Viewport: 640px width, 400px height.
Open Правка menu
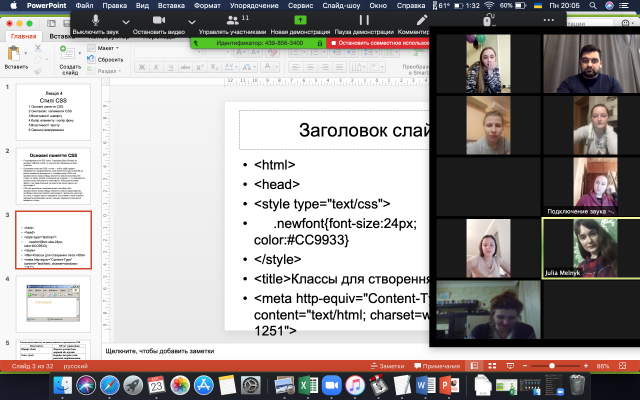click(x=114, y=5)
